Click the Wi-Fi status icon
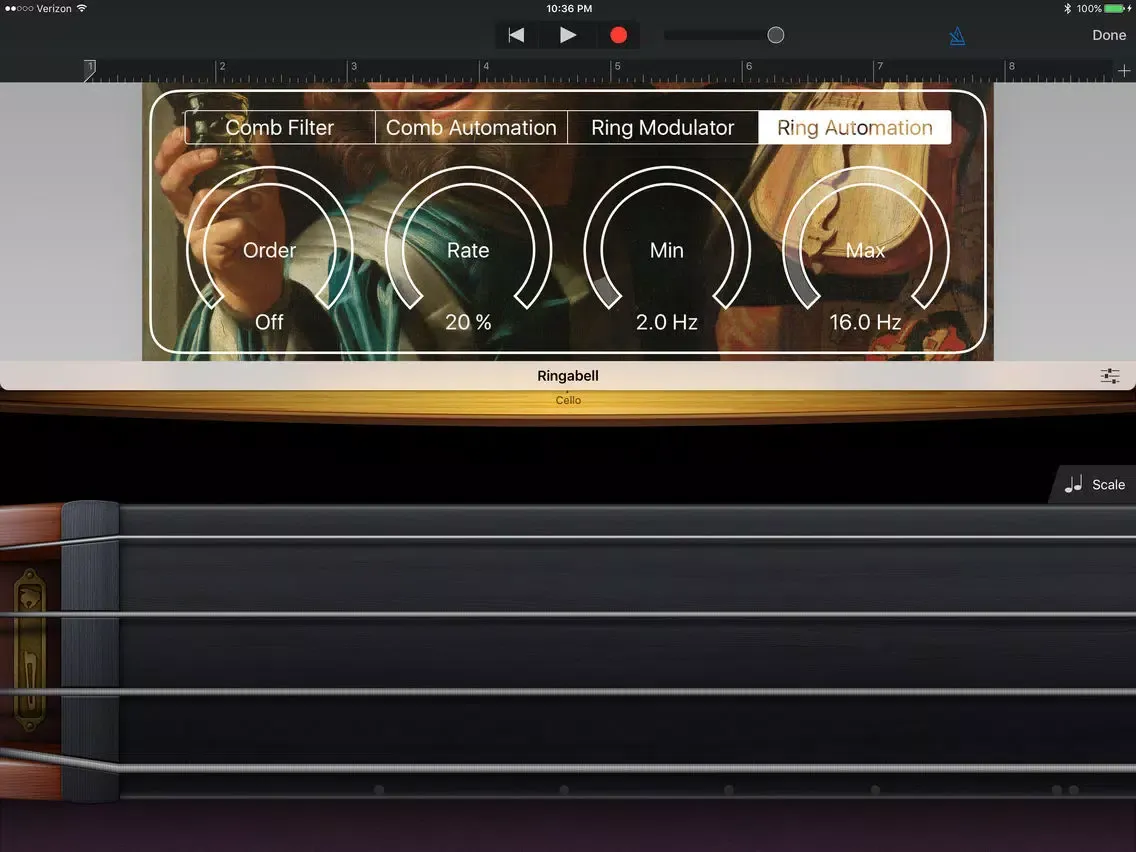 tap(81, 8)
